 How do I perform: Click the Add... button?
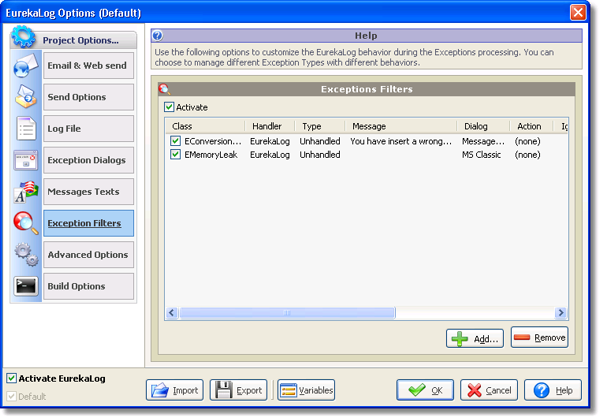click(474, 338)
